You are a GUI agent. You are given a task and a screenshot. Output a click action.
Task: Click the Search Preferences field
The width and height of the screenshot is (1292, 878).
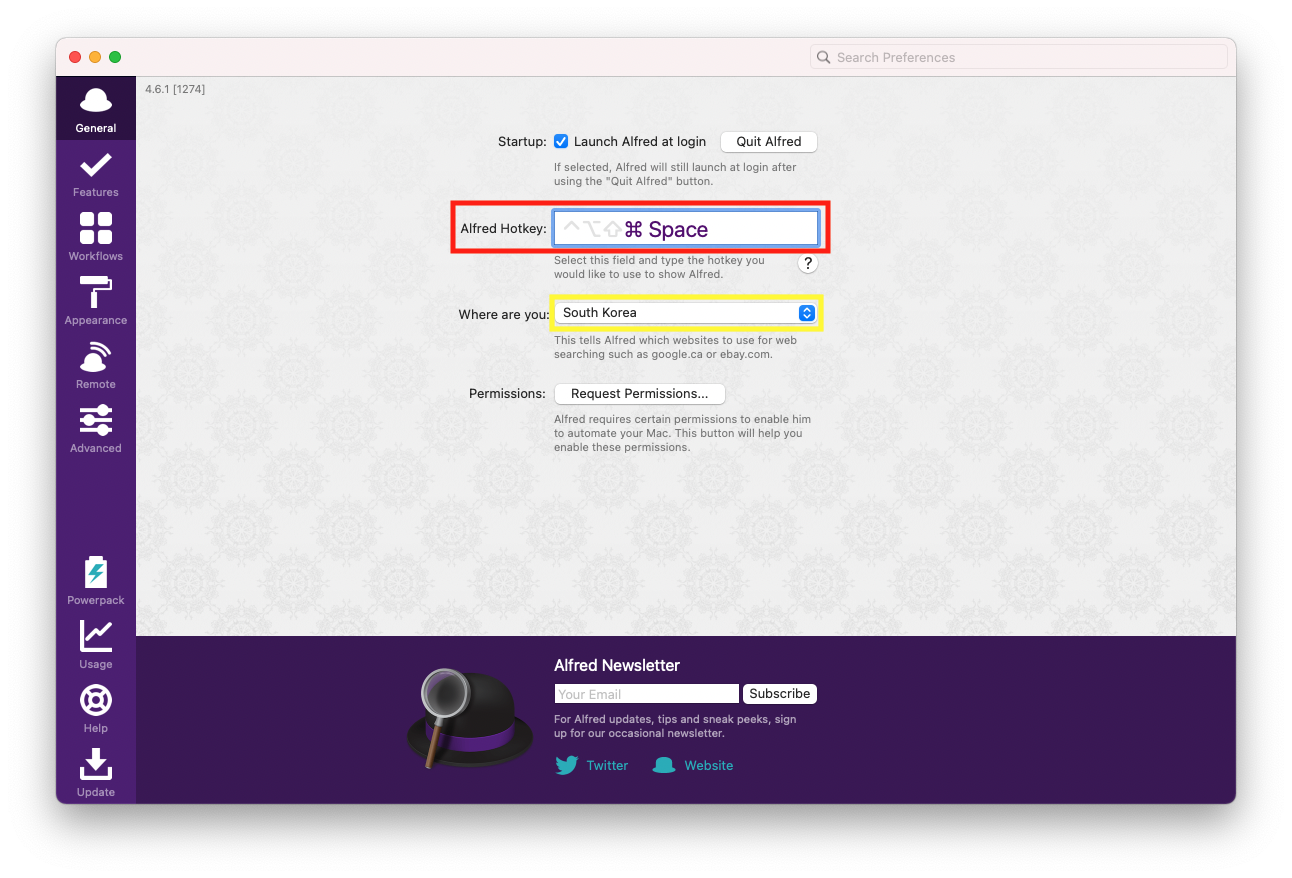click(1019, 57)
